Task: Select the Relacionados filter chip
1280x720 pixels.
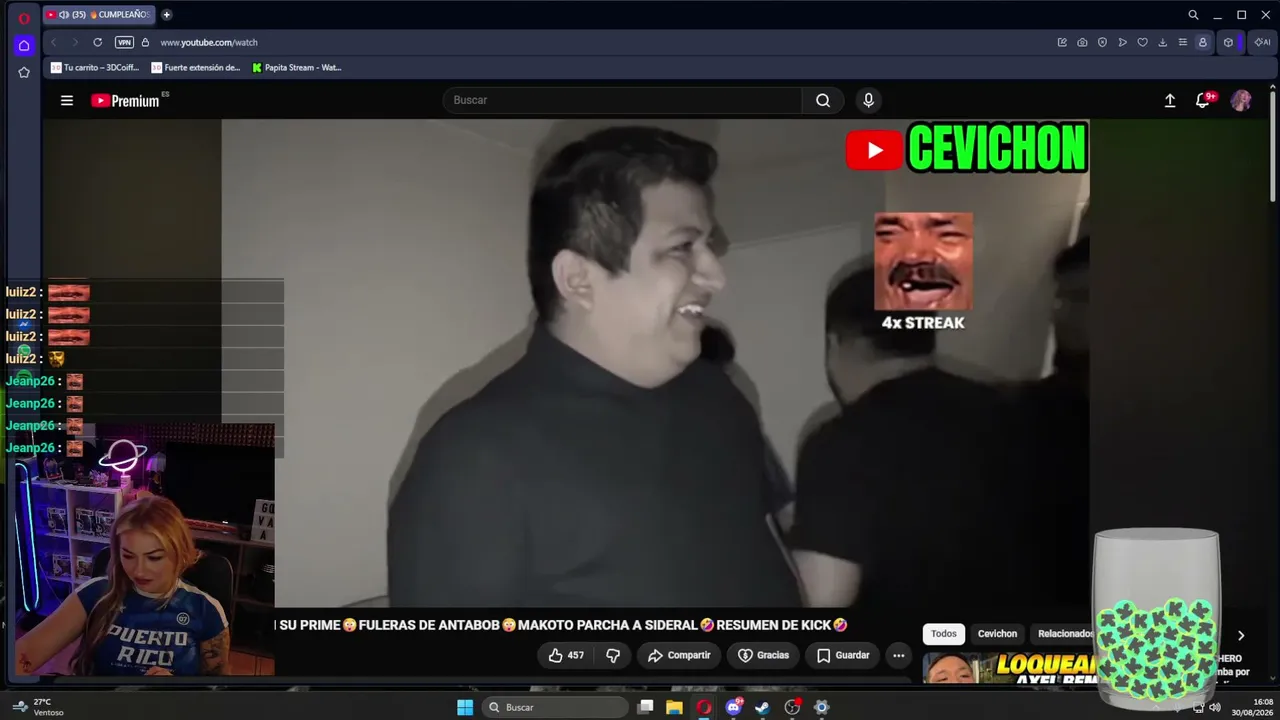Action: (x=1064, y=633)
